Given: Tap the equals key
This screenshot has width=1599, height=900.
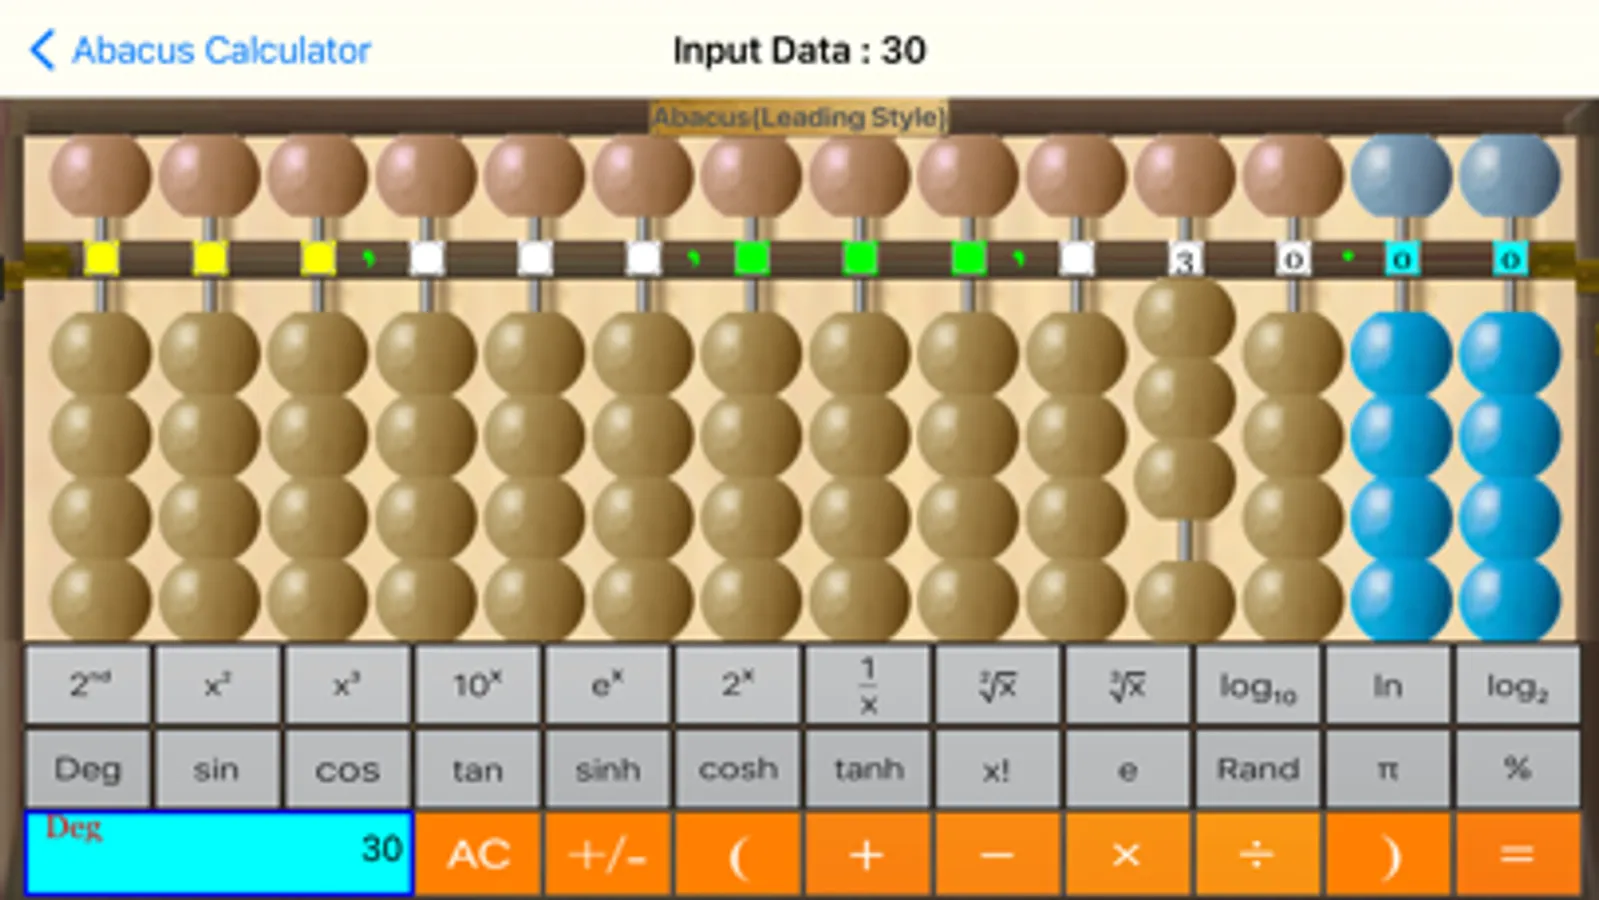Looking at the screenshot, I should (1518, 854).
